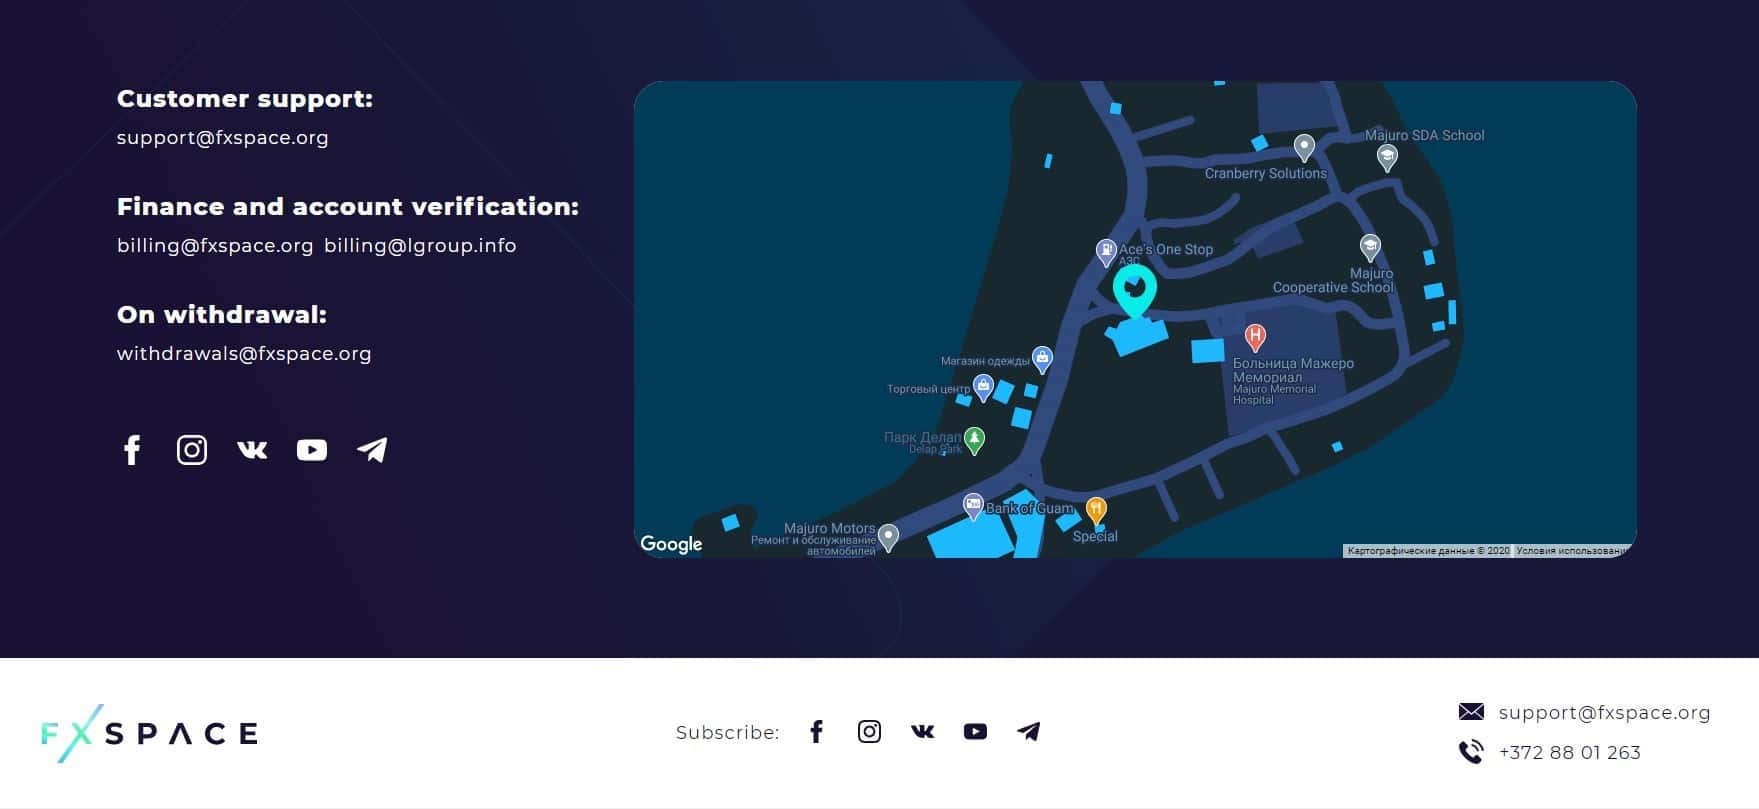Click the Google logo on map
Screen dimensions: 1759x809
pos(671,543)
